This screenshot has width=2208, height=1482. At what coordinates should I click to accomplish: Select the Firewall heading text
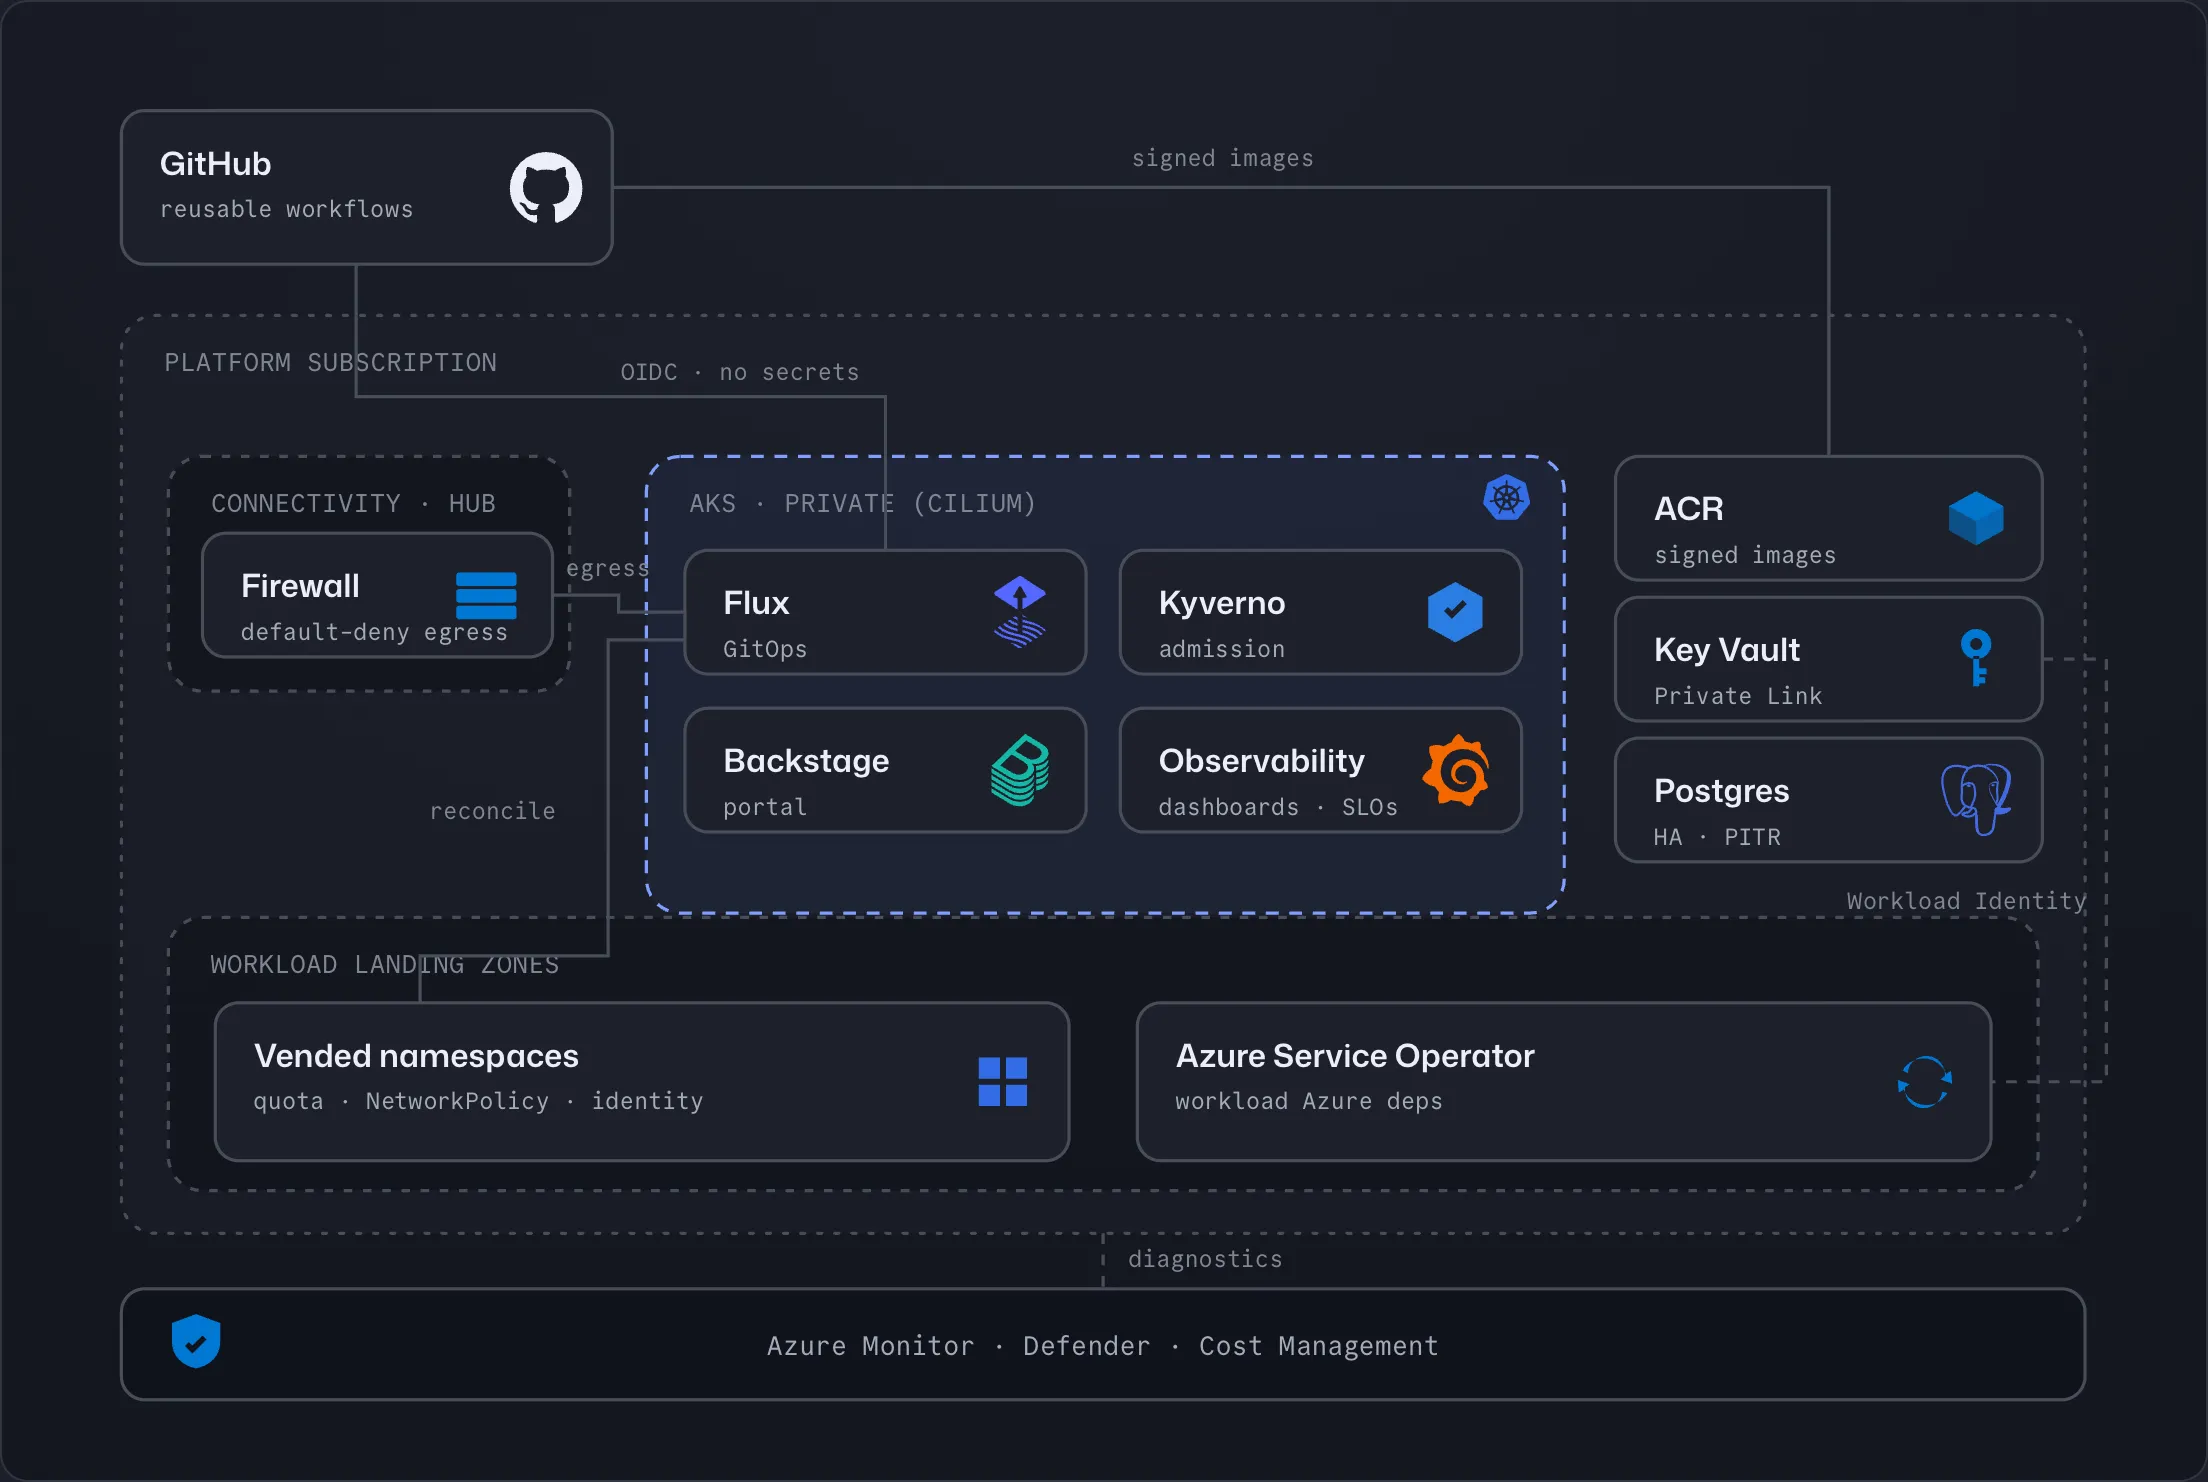(x=300, y=586)
